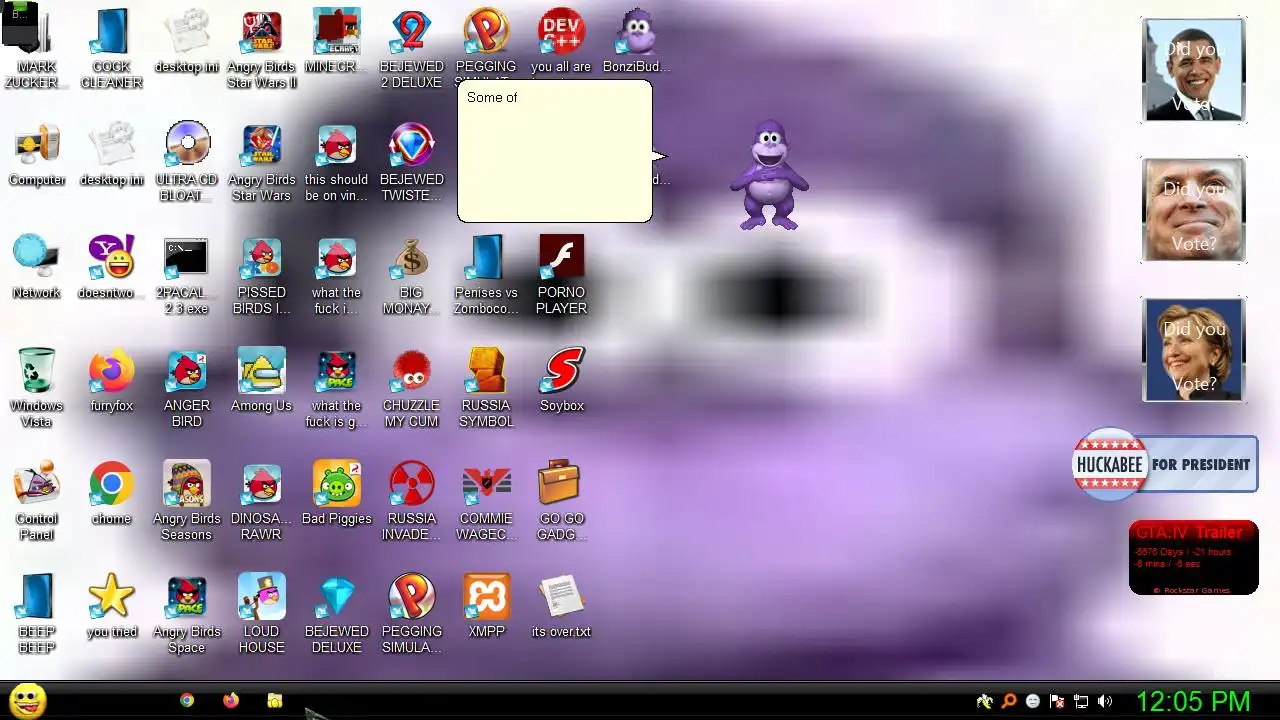Launch BEJEWED DELUXE diamond shortcut
Screen dimensions: 1280x720
tap(336, 614)
